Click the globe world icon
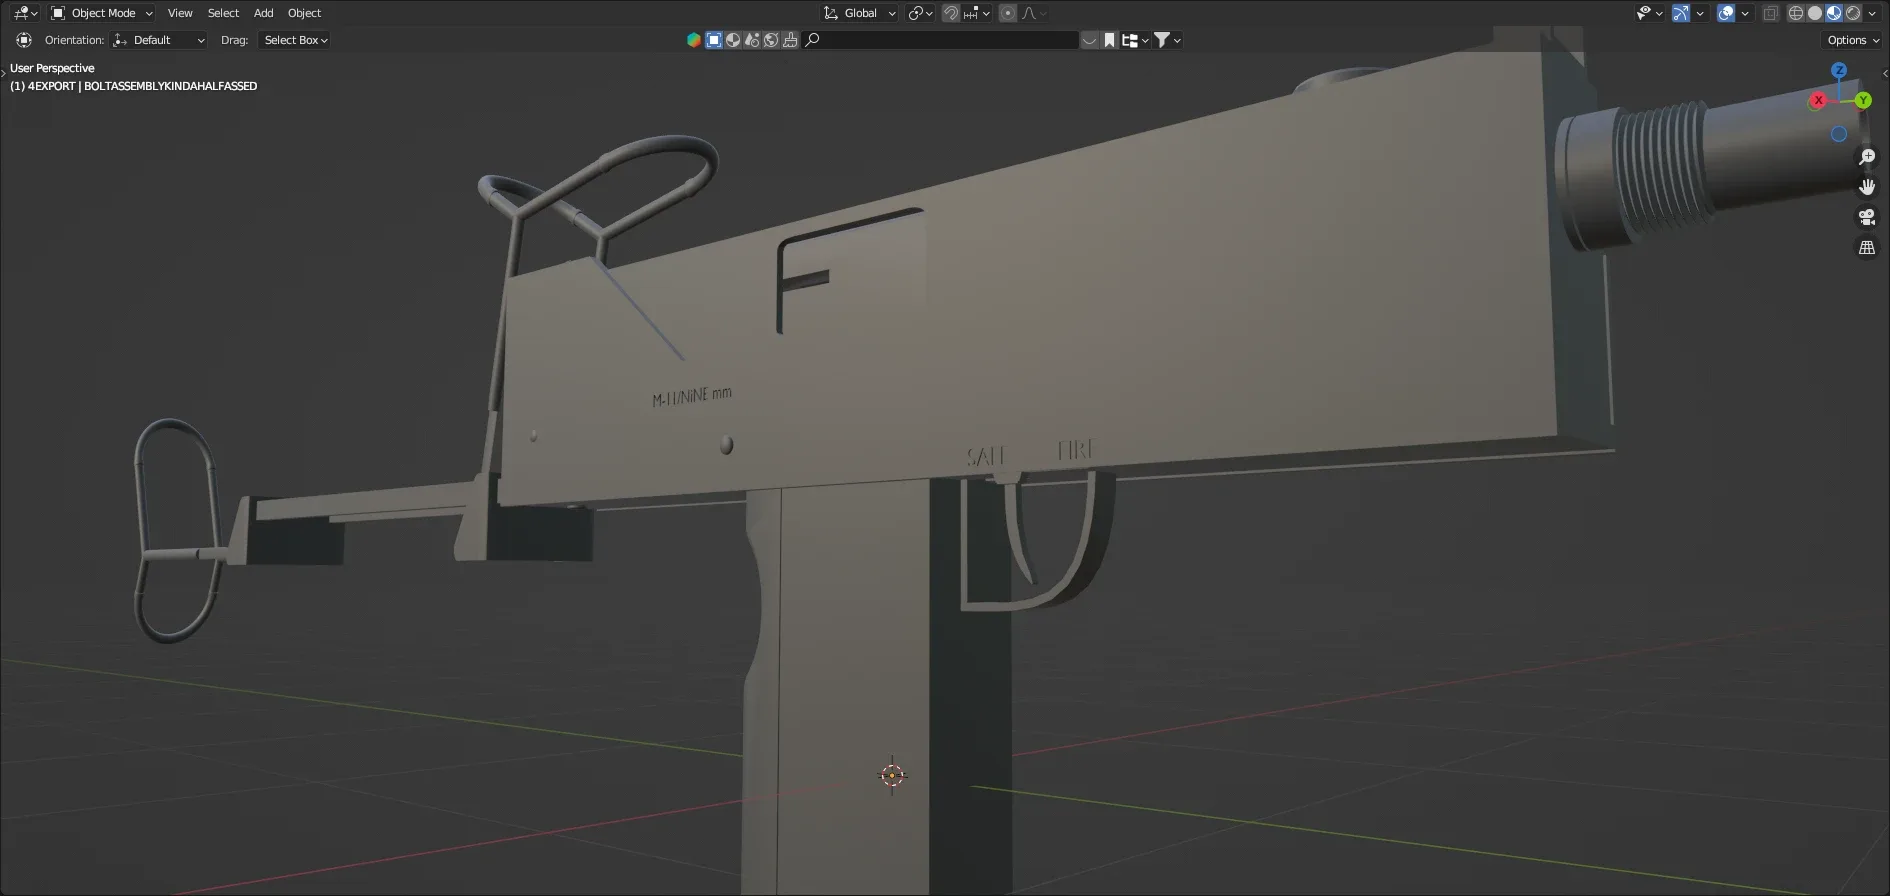The height and width of the screenshot is (896, 1890). click(x=771, y=40)
